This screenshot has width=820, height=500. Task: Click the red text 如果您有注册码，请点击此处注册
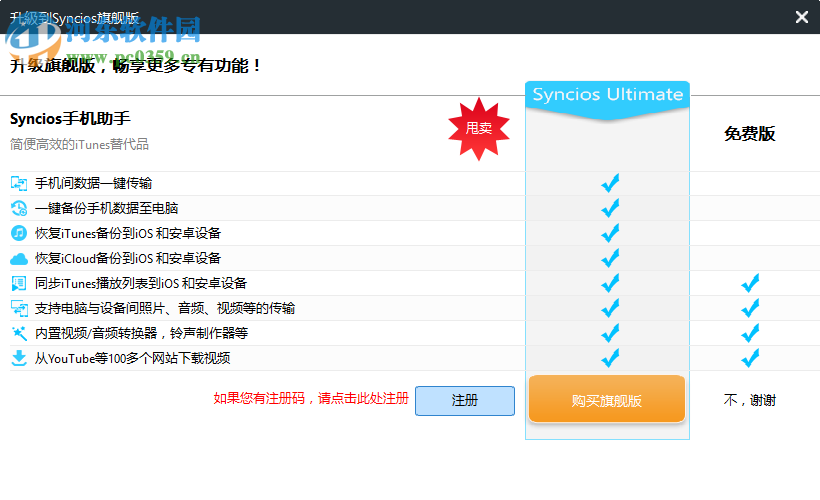point(311,399)
